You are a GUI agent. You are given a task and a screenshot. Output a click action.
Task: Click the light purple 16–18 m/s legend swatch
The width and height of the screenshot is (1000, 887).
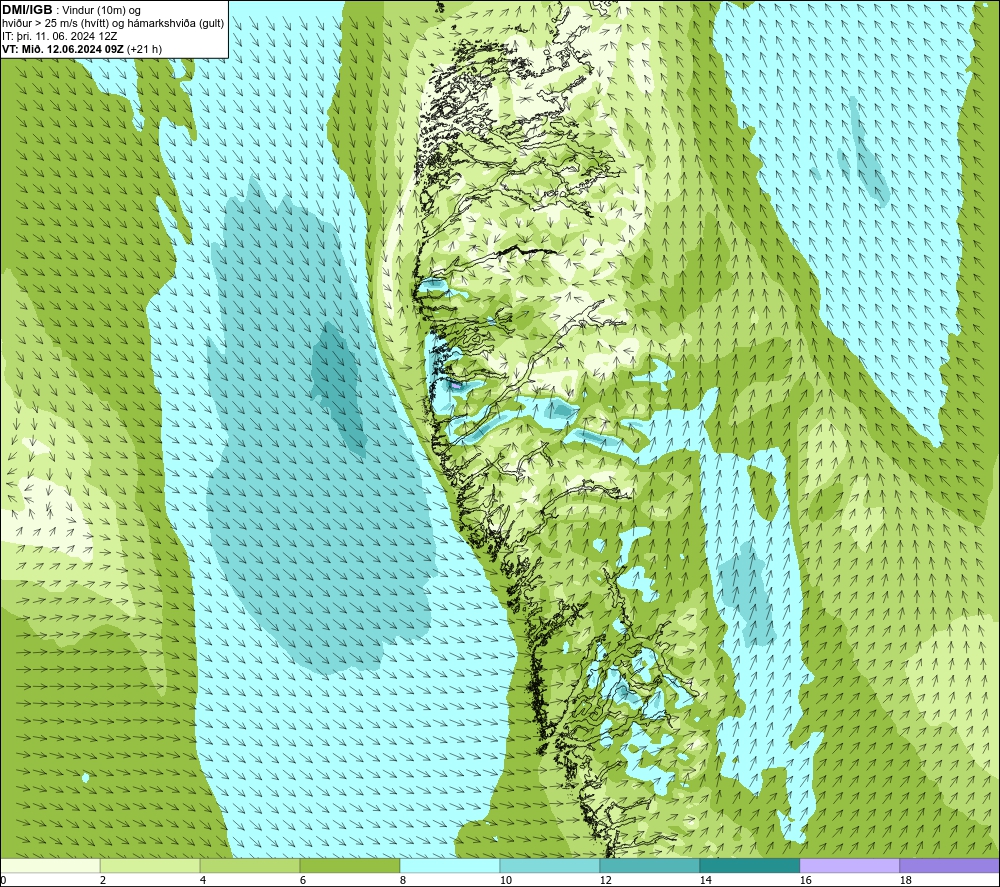click(849, 866)
